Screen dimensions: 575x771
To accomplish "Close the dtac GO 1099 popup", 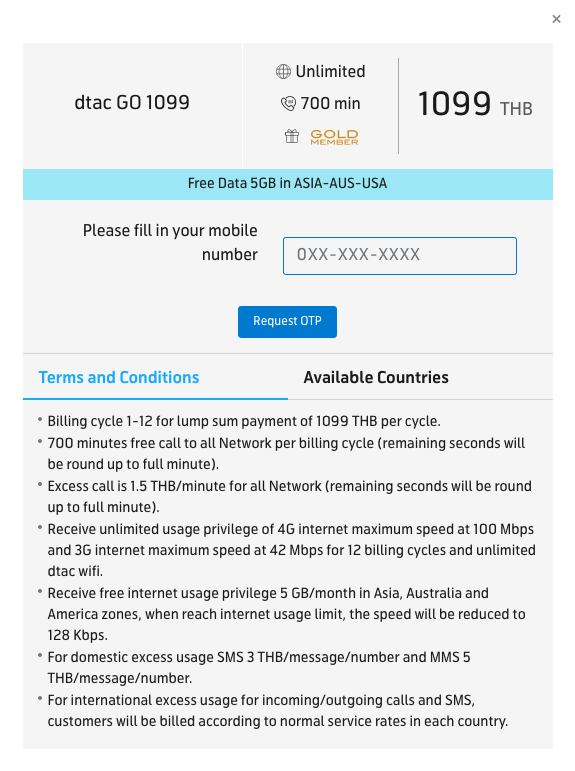I will pos(556,19).
